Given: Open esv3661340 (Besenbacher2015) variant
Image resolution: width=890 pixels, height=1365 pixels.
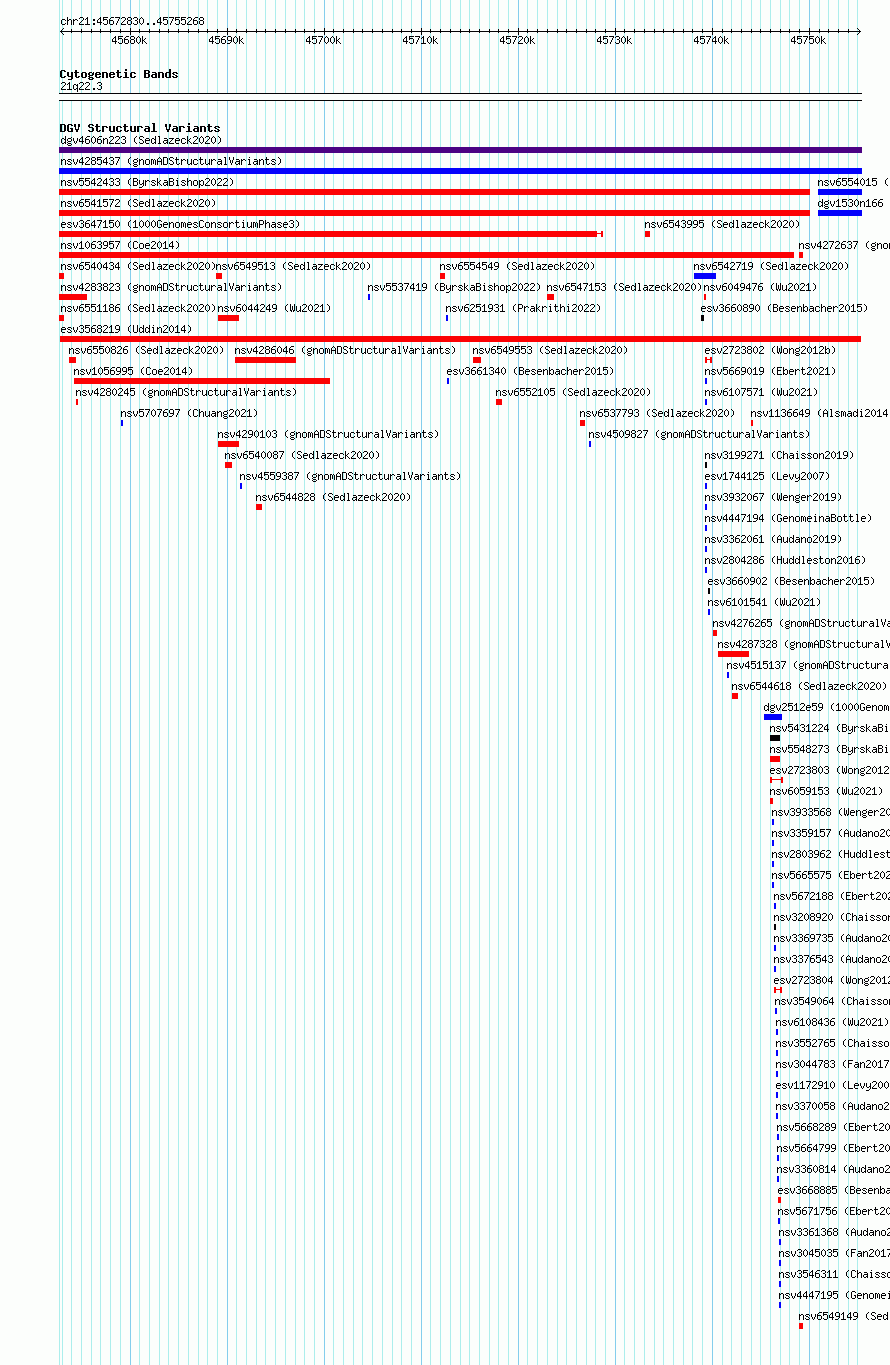Looking at the screenshot, I should 530,372.
